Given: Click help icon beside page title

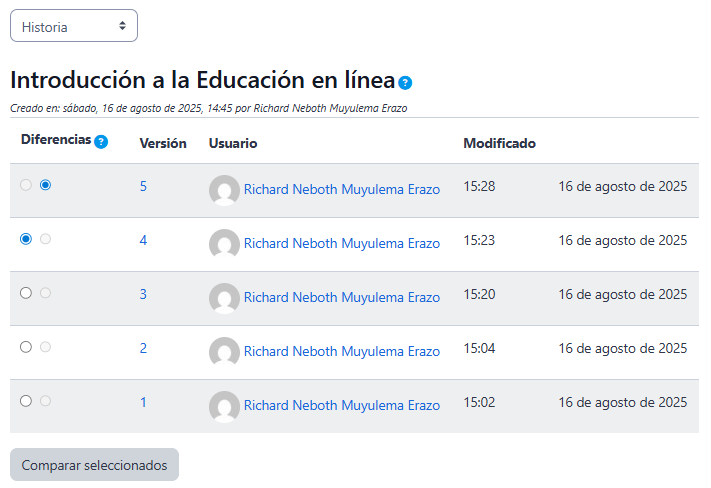Looking at the screenshot, I should tap(405, 83).
